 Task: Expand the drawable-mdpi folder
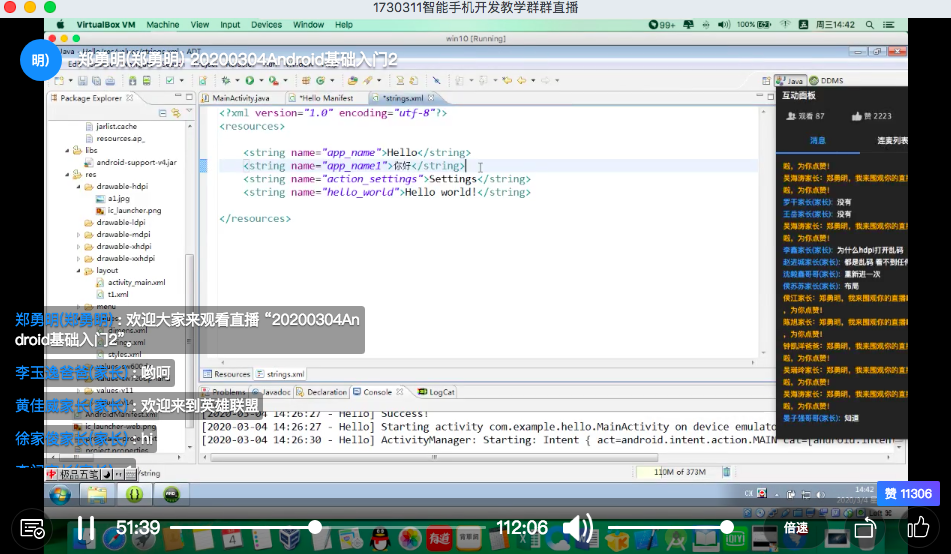(x=78, y=235)
